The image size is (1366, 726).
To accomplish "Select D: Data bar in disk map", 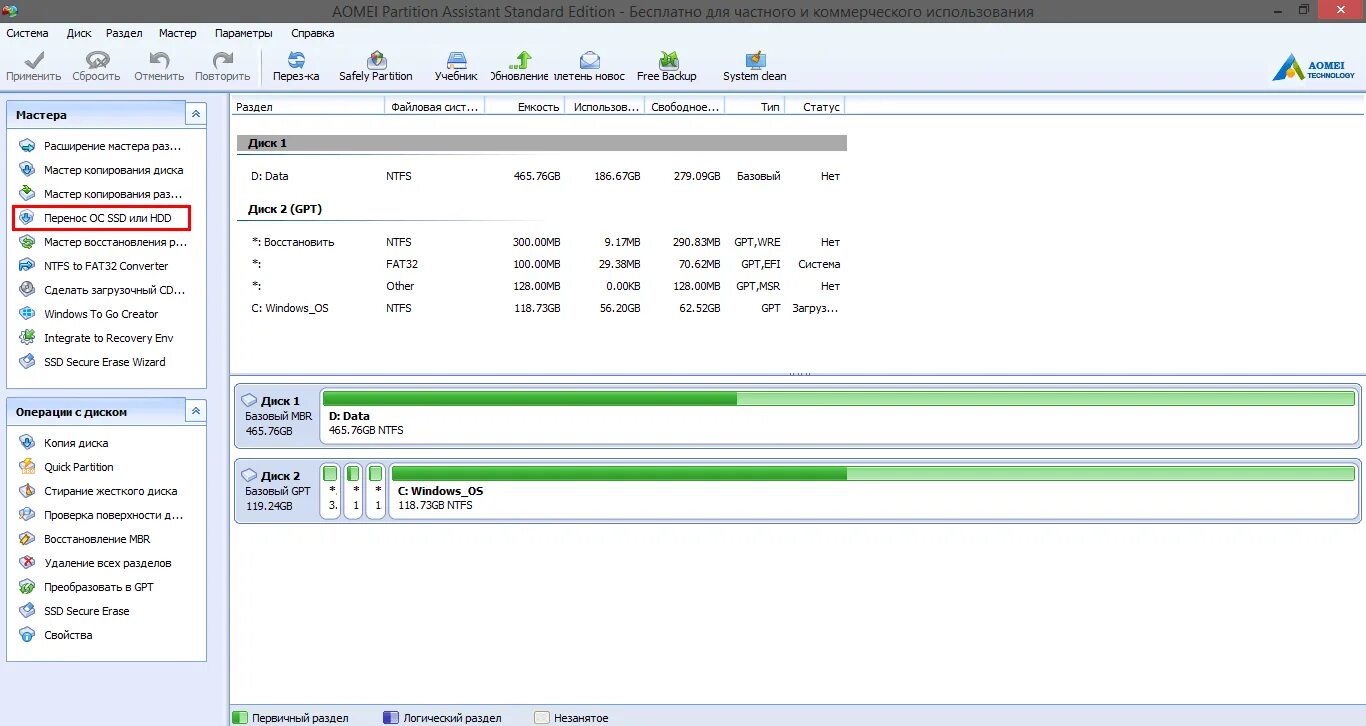I will [x=838, y=415].
